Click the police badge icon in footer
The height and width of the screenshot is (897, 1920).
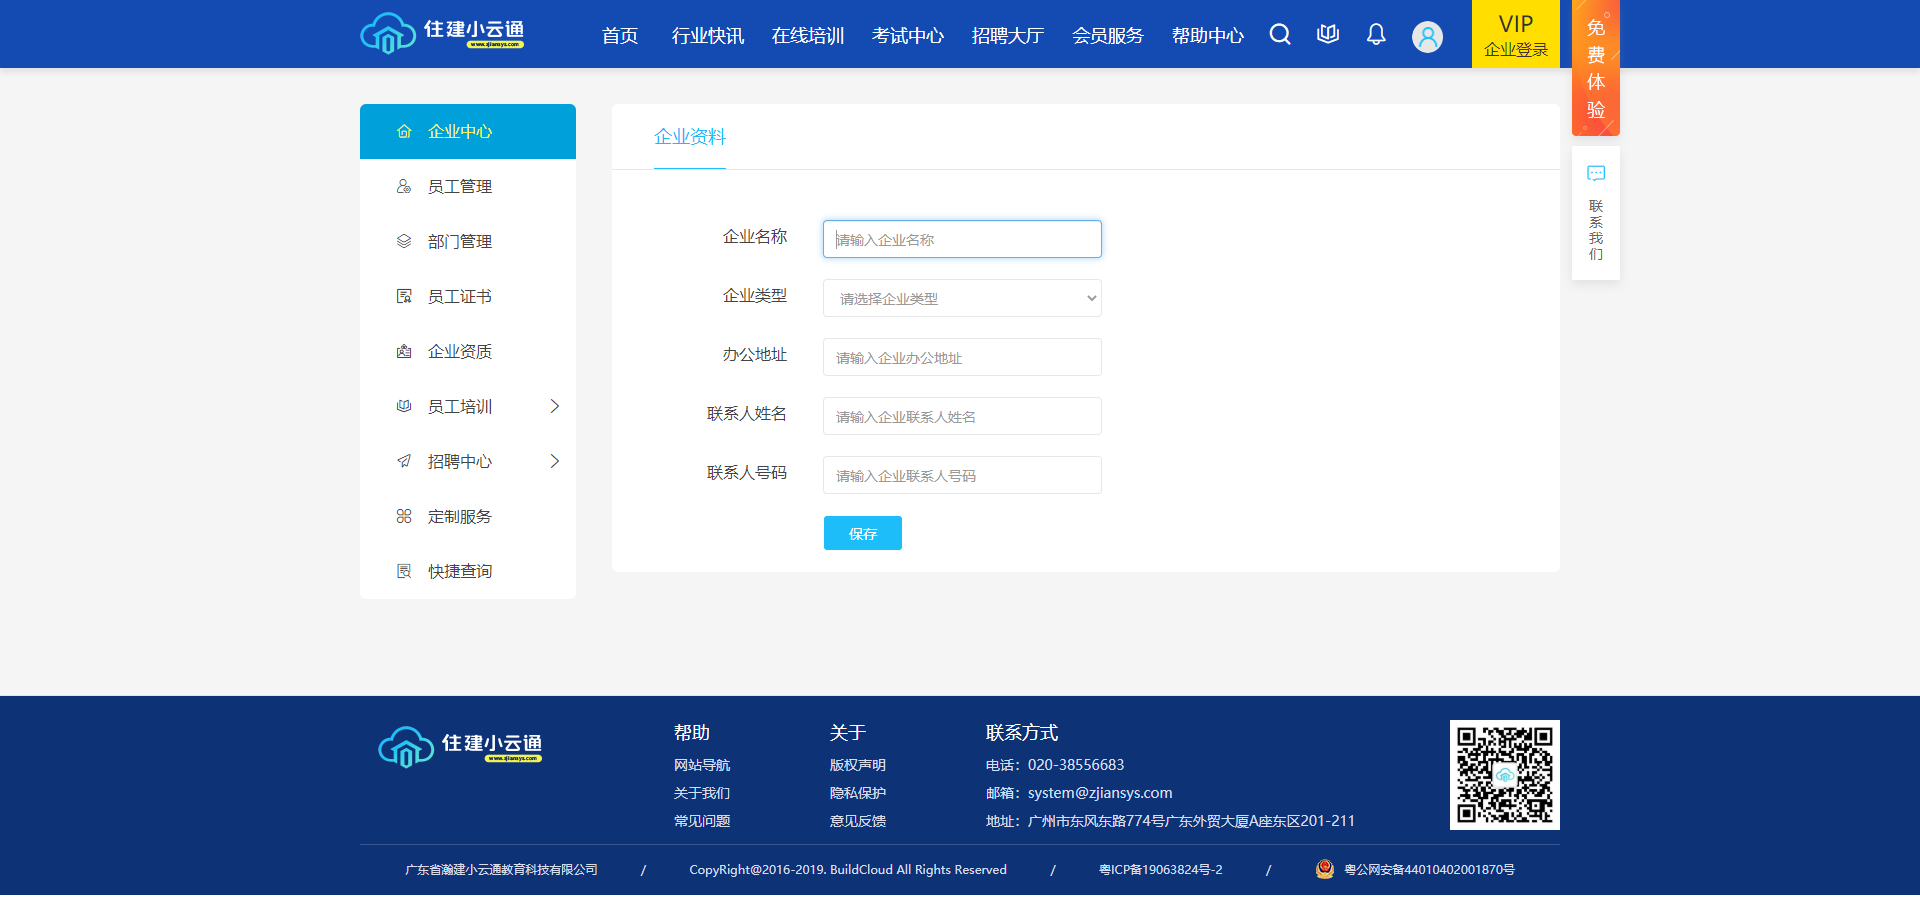1325,869
